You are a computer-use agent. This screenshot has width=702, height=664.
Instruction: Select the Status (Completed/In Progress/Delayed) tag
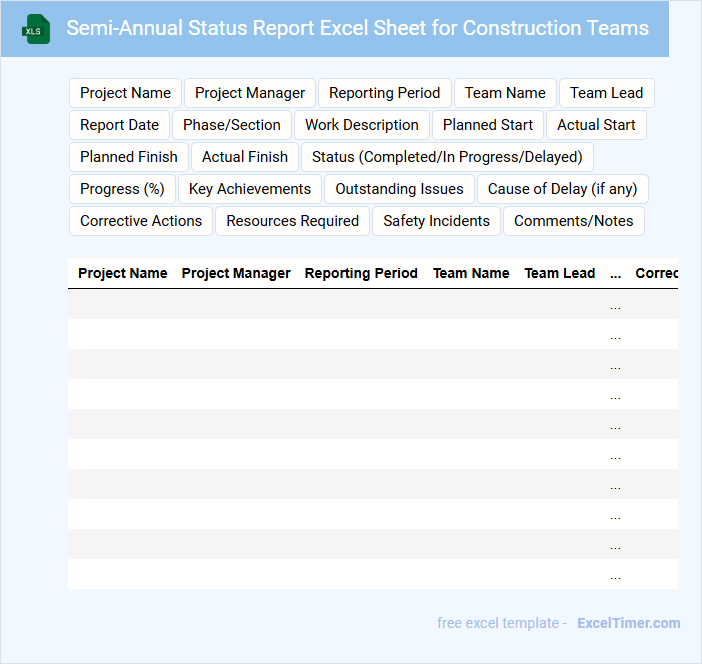[x=447, y=157]
